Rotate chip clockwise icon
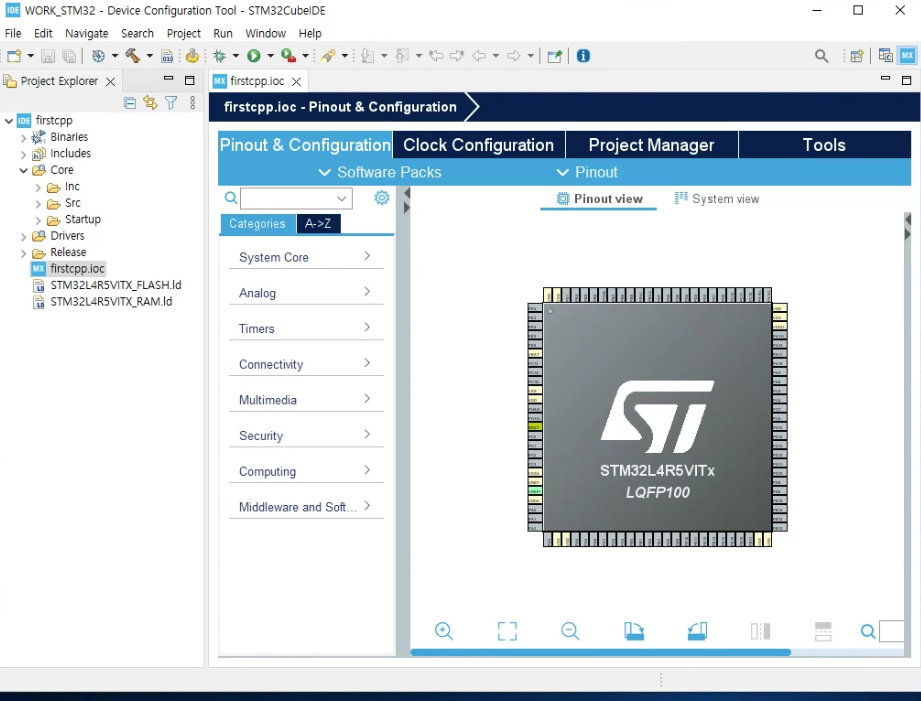This screenshot has width=921, height=701. pos(634,631)
